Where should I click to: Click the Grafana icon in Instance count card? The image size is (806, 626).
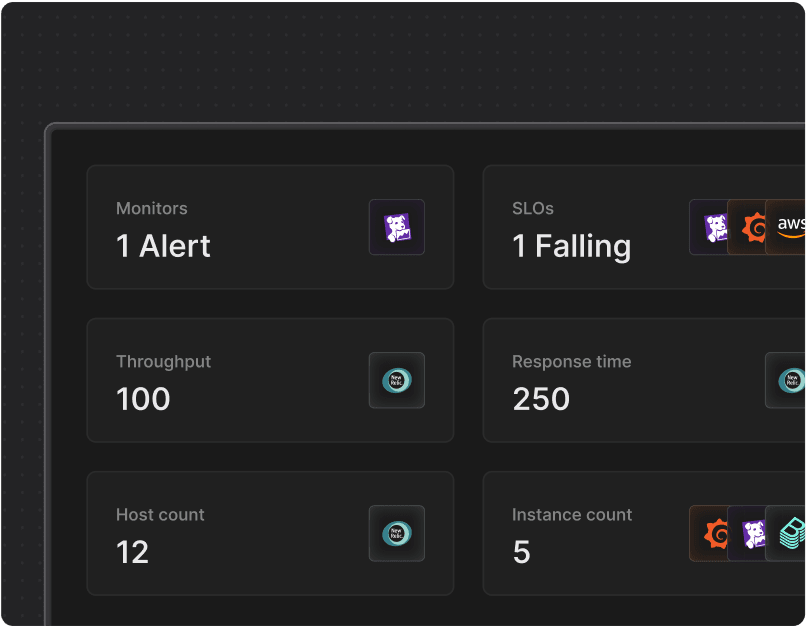pyautogui.click(x=709, y=533)
